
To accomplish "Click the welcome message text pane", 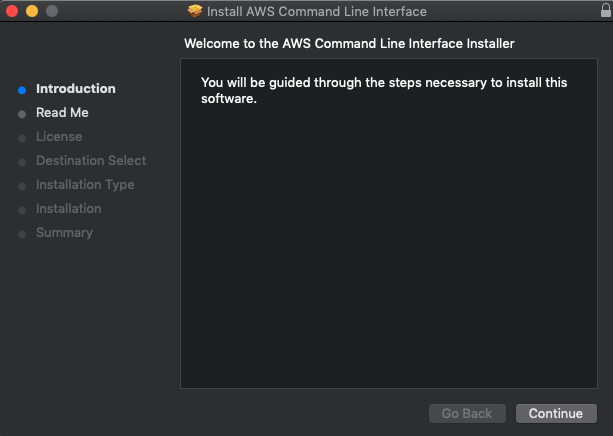I will click(389, 223).
